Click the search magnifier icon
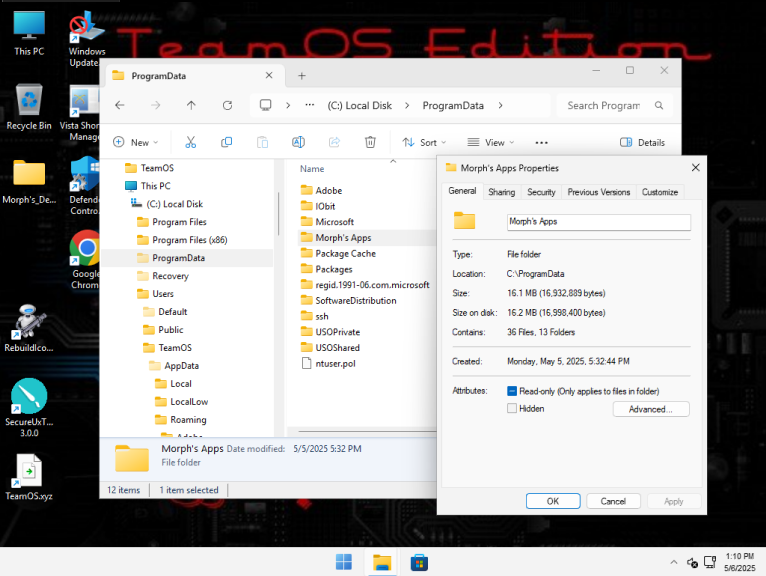766x576 pixels. (x=659, y=105)
